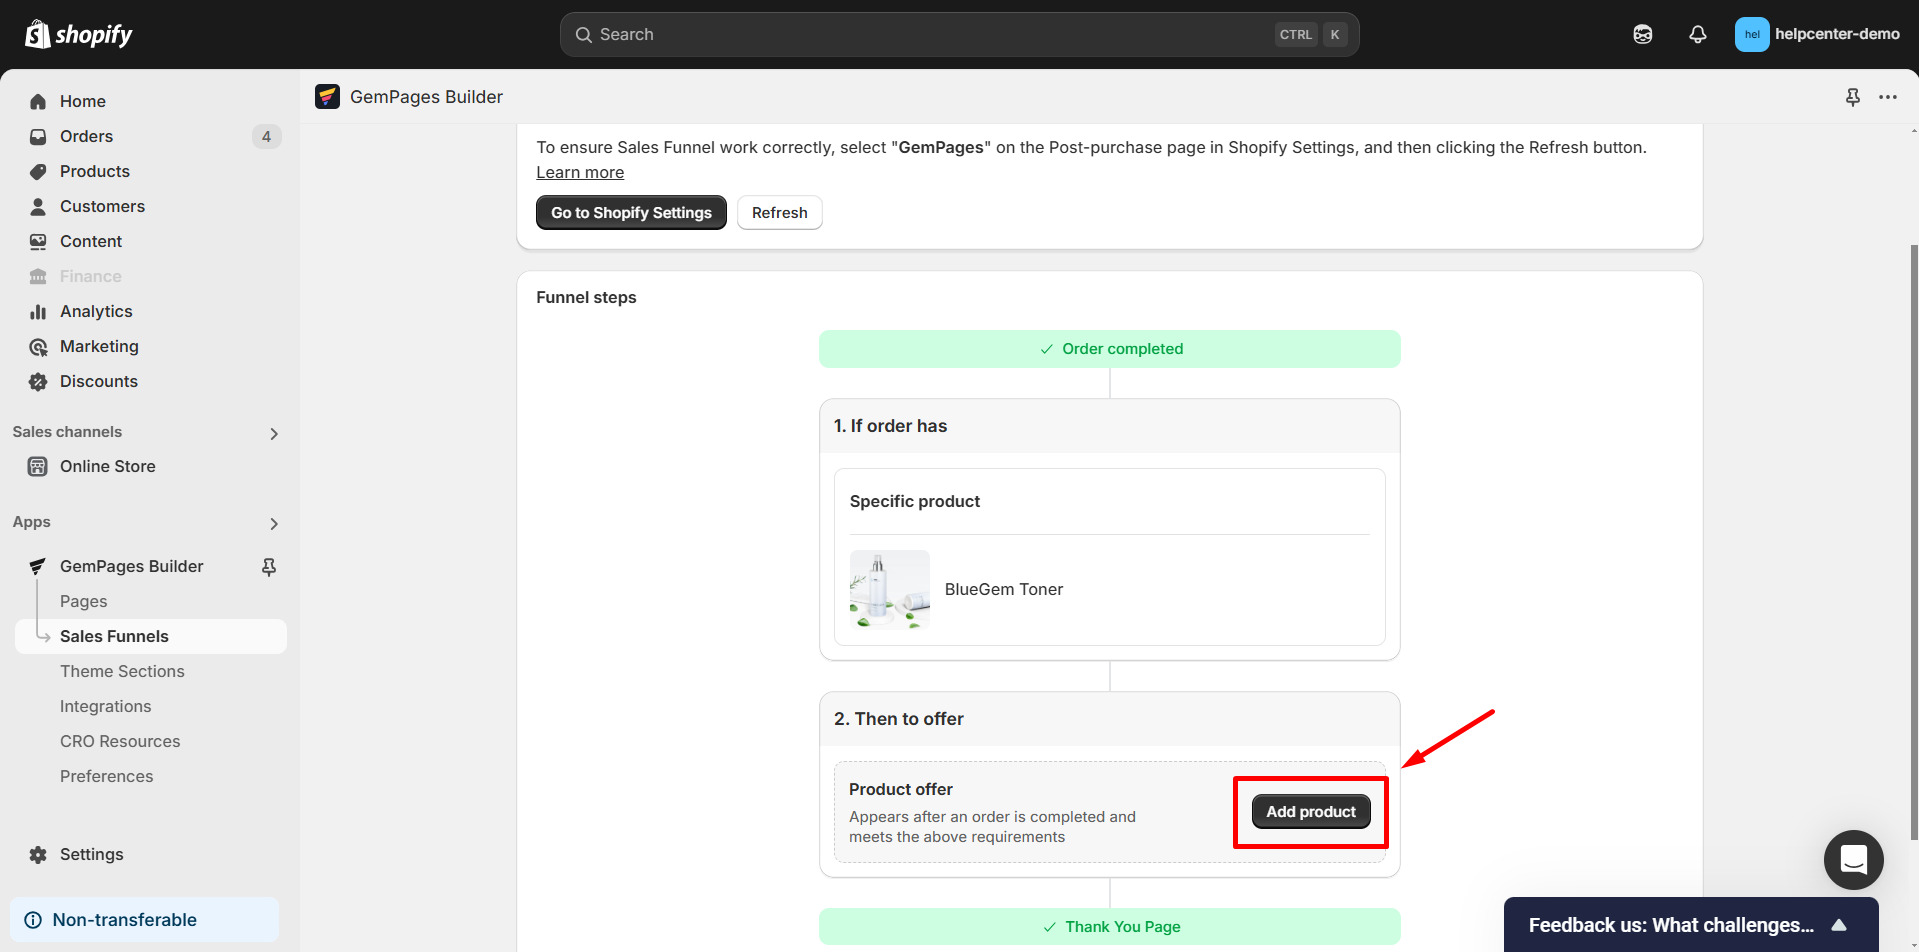Focus the Search input field

930,35
